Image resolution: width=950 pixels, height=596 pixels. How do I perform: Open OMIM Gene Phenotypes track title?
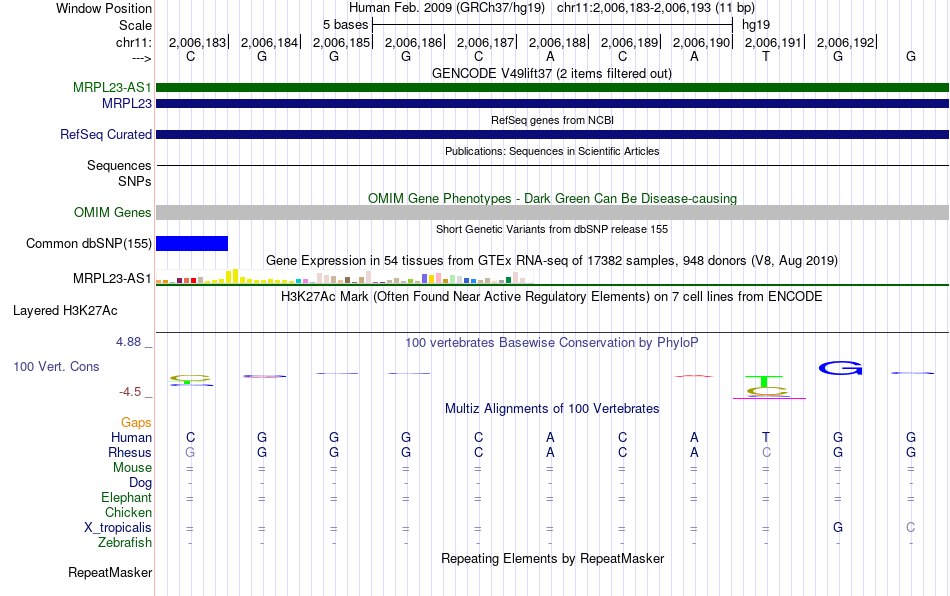(552, 199)
